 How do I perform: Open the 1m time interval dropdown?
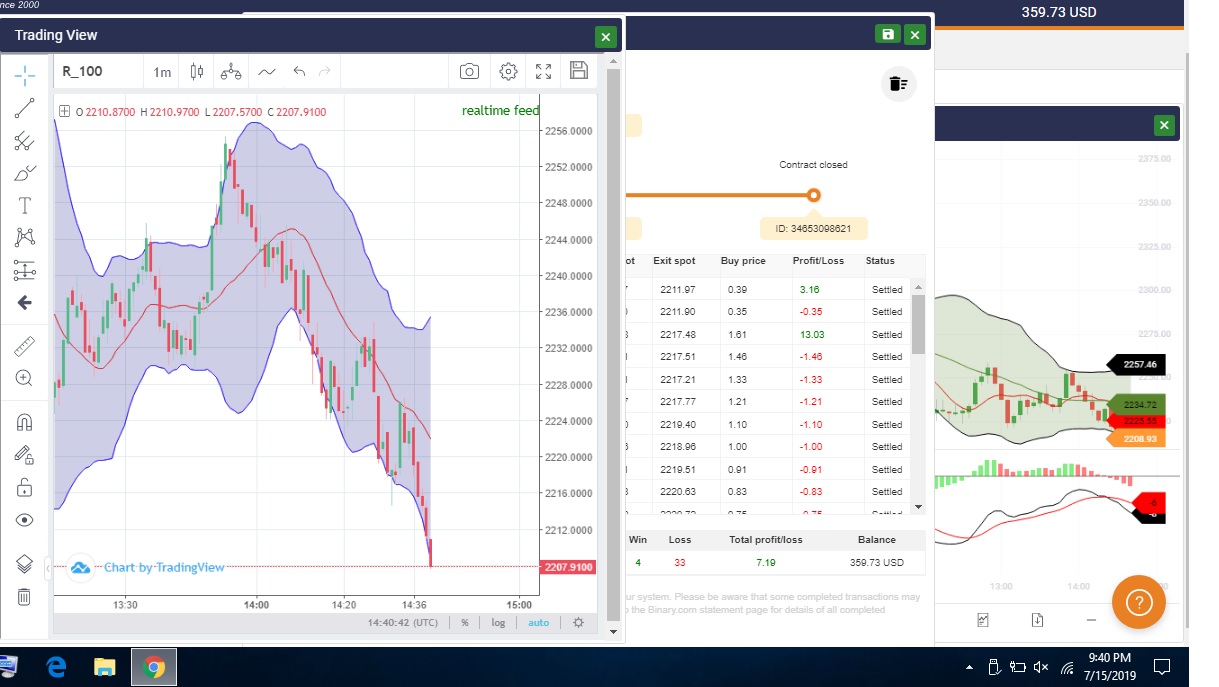coord(162,72)
